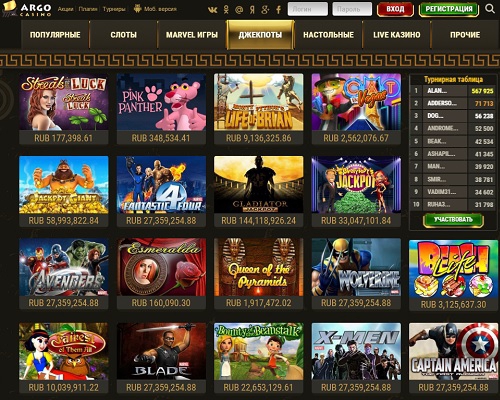
Task: Click the green Регистрация button
Action: coord(449,9)
